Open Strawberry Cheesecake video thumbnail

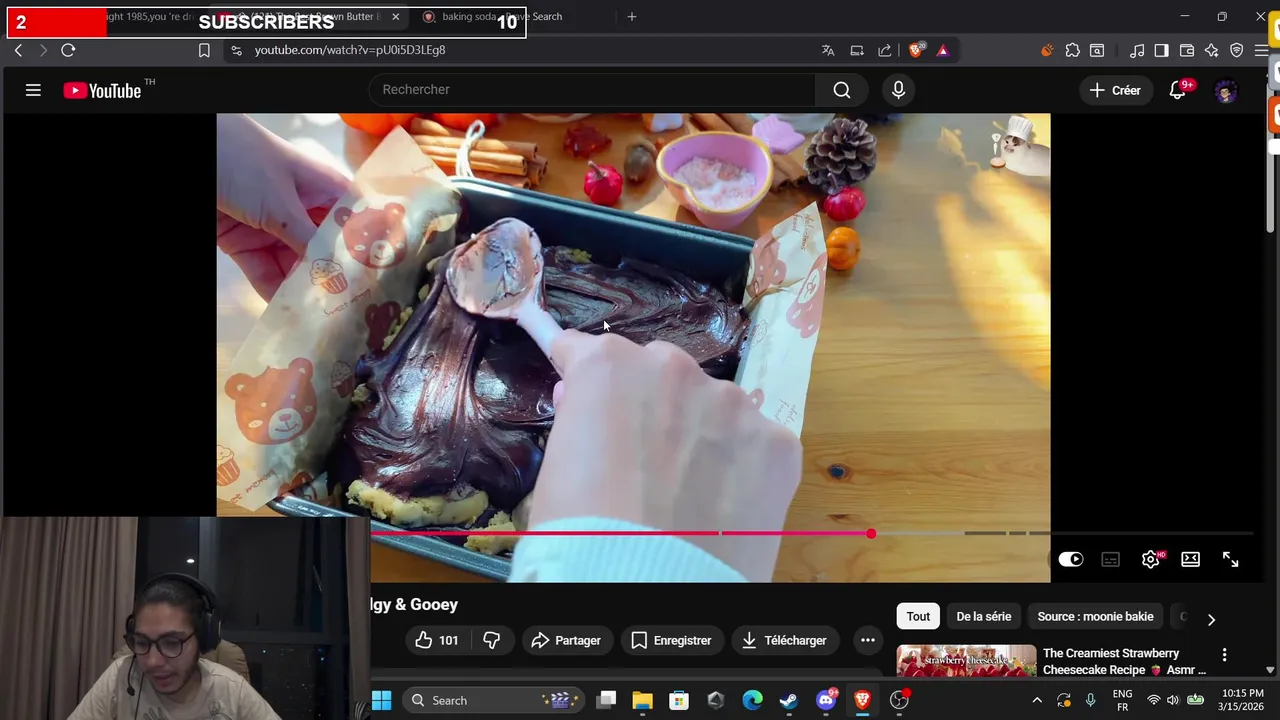(x=966, y=662)
